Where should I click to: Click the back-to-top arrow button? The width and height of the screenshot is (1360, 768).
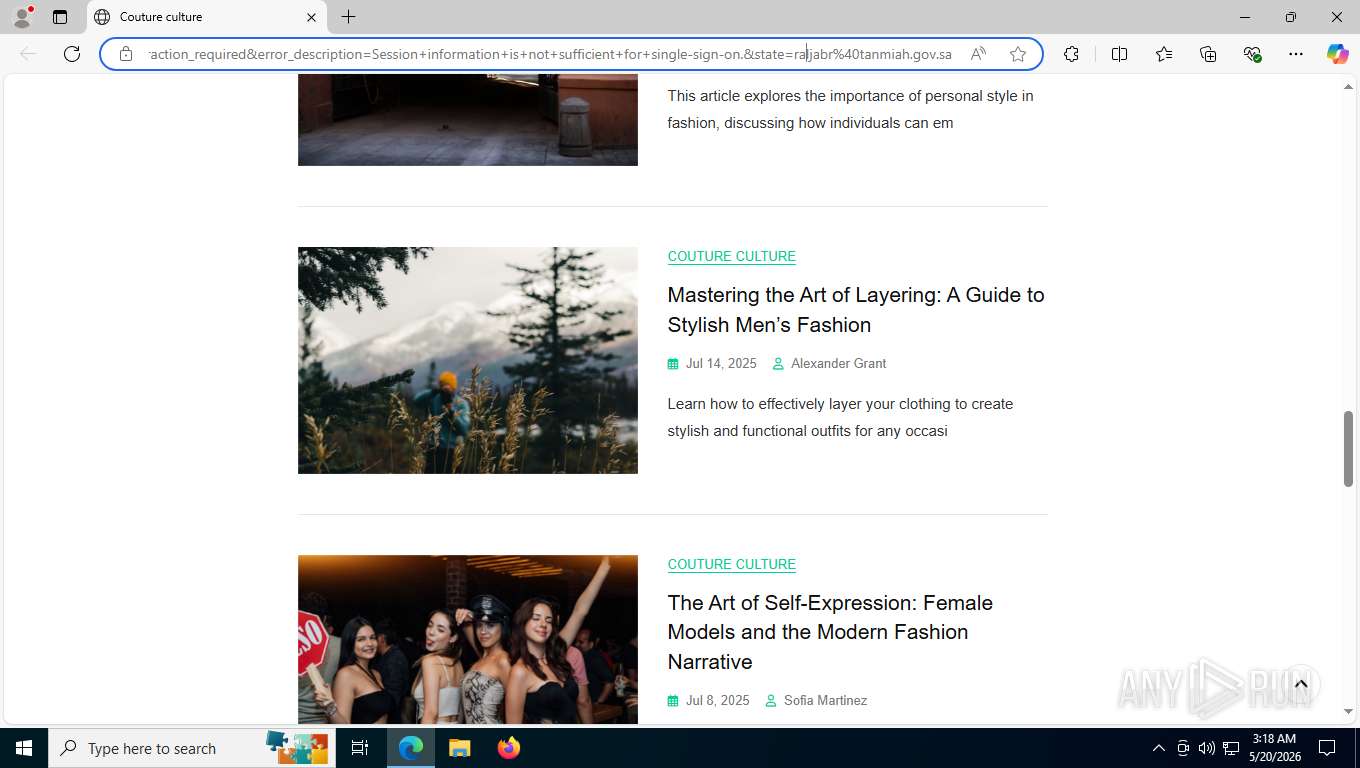click(x=1301, y=684)
